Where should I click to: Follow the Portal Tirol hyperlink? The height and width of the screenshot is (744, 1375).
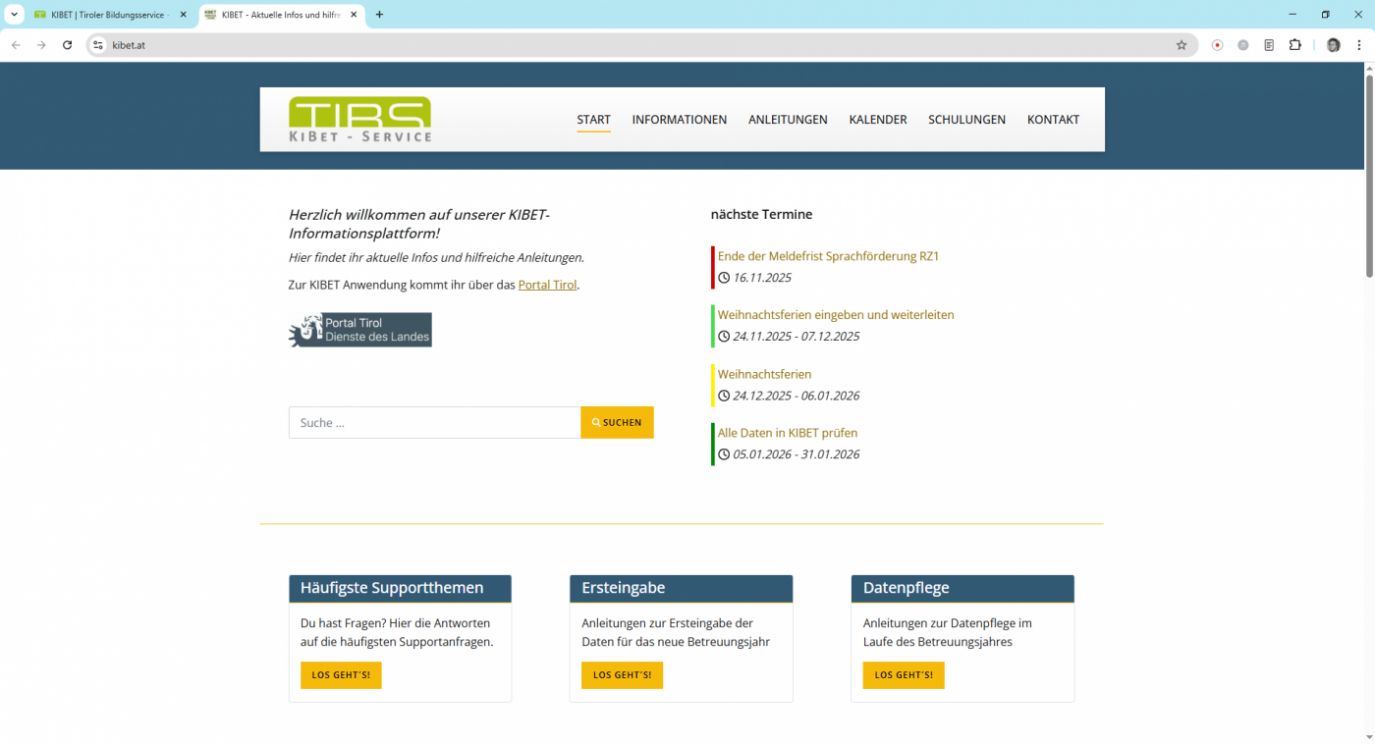click(x=547, y=284)
